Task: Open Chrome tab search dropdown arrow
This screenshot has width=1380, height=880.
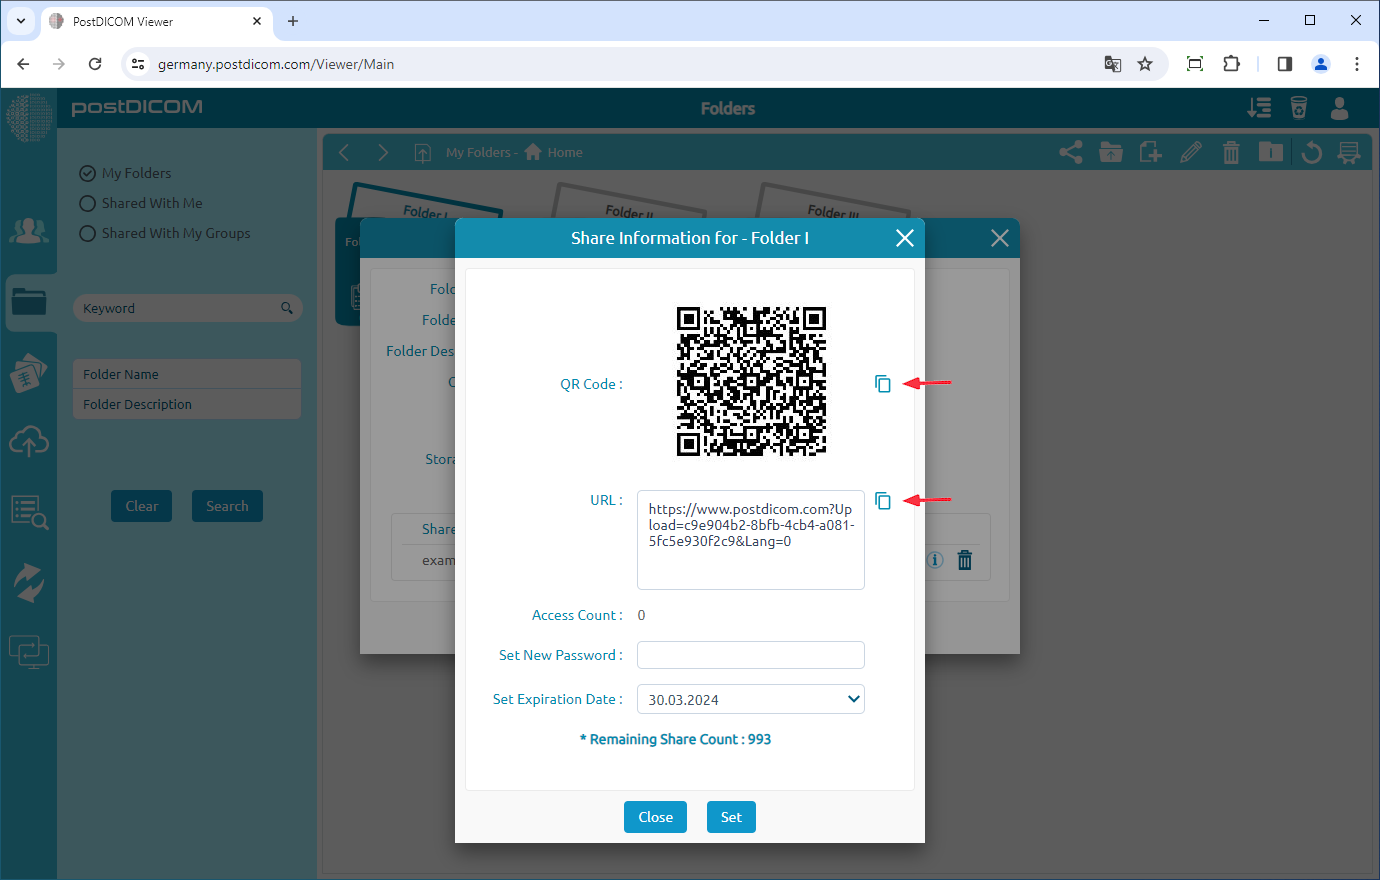Action: coord(20,21)
